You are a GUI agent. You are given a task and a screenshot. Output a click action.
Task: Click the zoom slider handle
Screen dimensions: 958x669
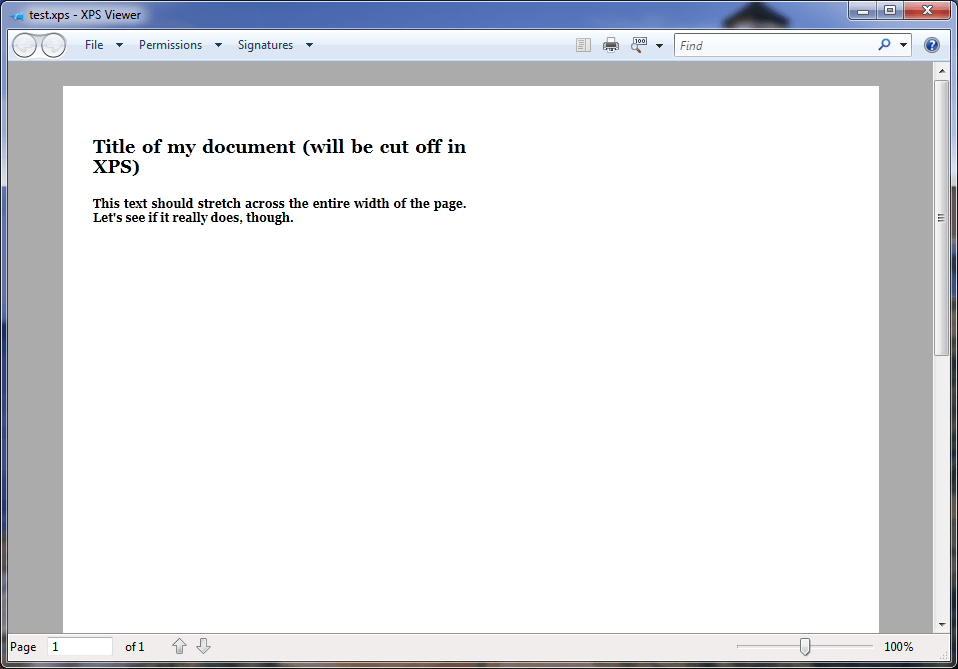pyautogui.click(x=803, y=646)
